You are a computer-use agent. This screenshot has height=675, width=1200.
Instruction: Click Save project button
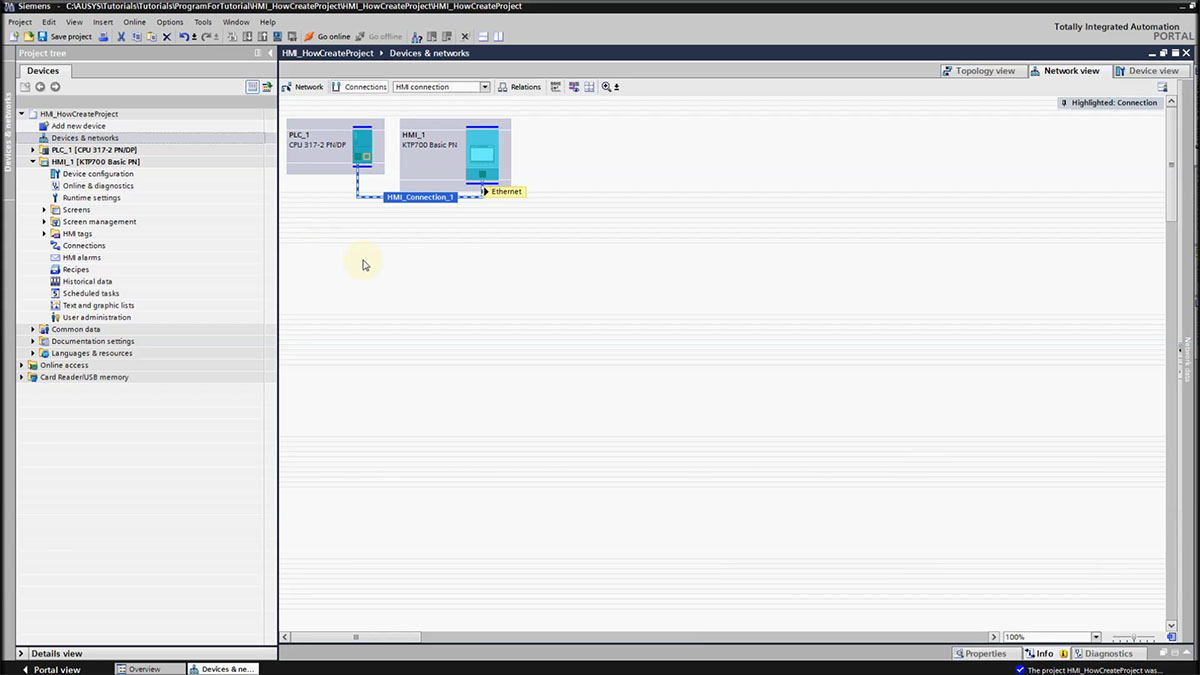pos(65,36)
